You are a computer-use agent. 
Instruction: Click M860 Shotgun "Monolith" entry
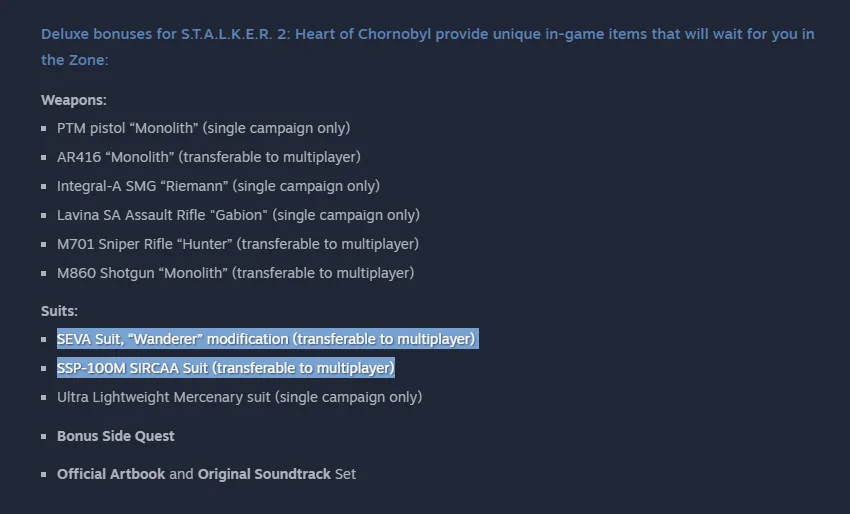[235, 273]
